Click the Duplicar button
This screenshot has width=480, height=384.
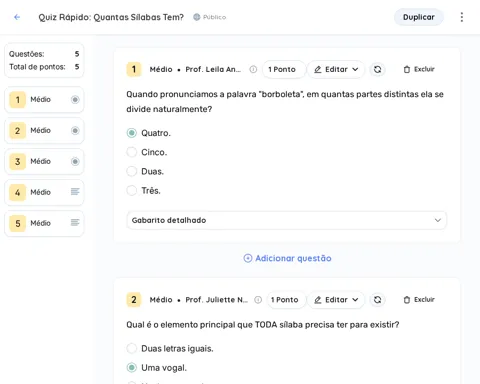[419, 17]
